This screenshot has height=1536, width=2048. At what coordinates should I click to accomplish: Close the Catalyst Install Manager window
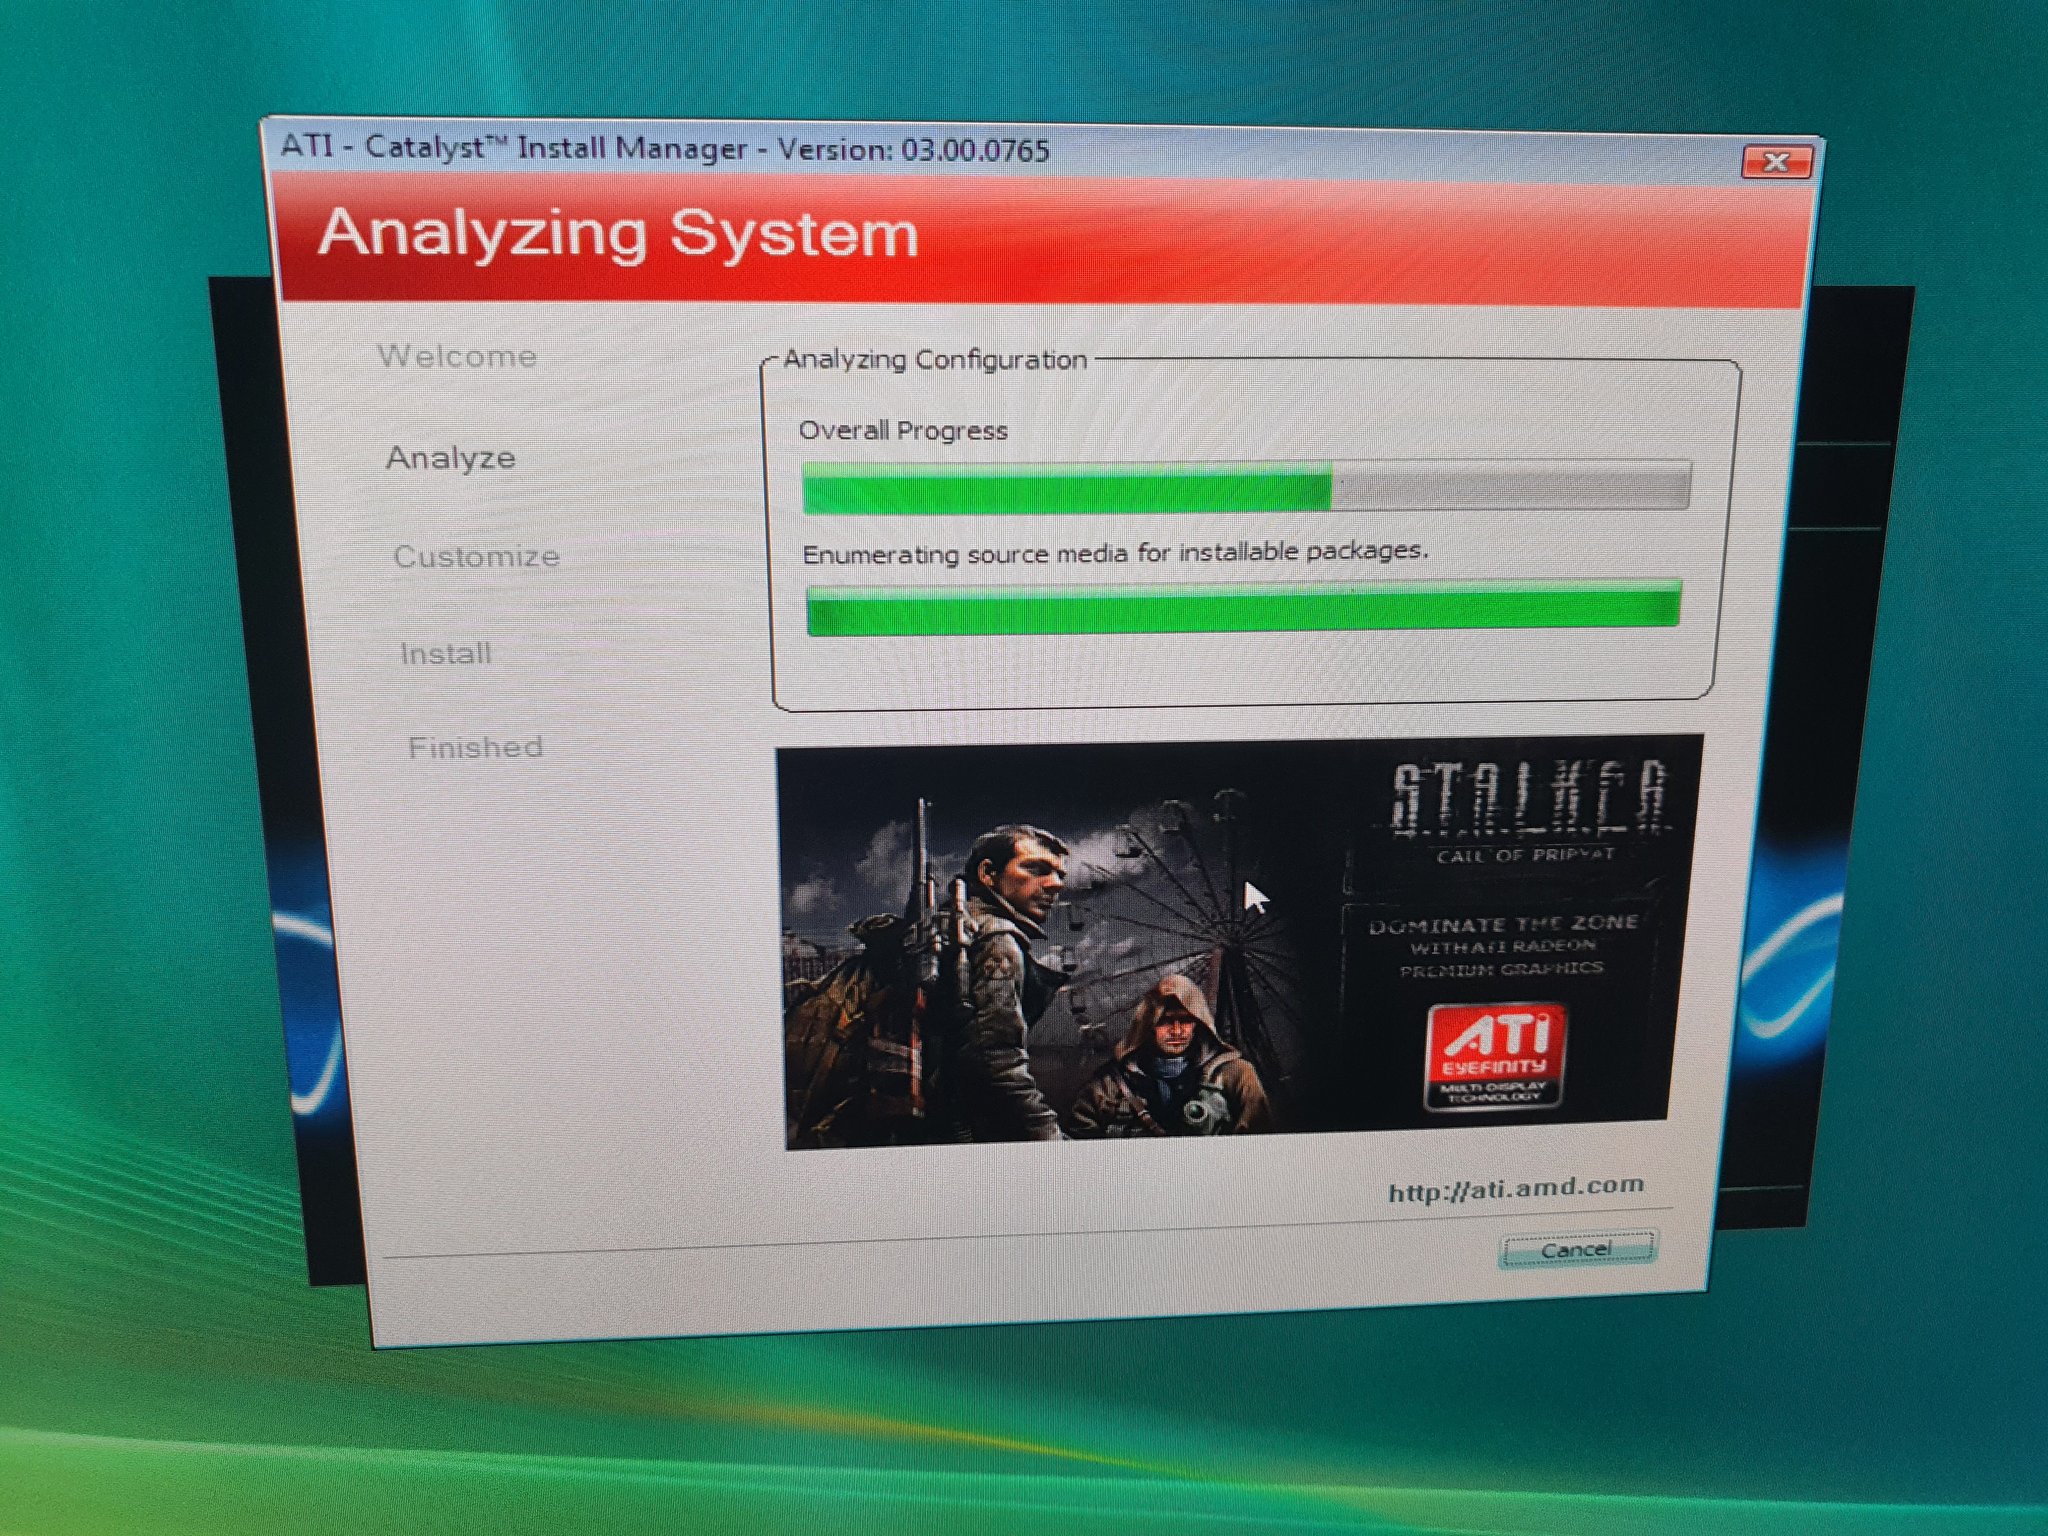[x=1776, y=162]
